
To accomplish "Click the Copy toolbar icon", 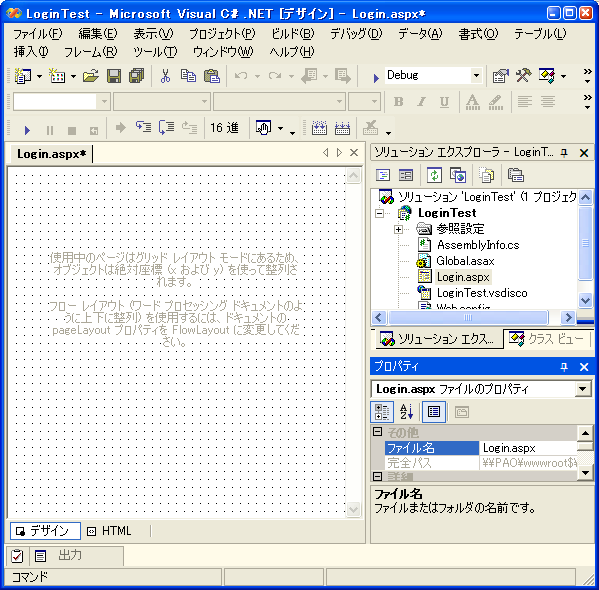I will tap(188, 76).
